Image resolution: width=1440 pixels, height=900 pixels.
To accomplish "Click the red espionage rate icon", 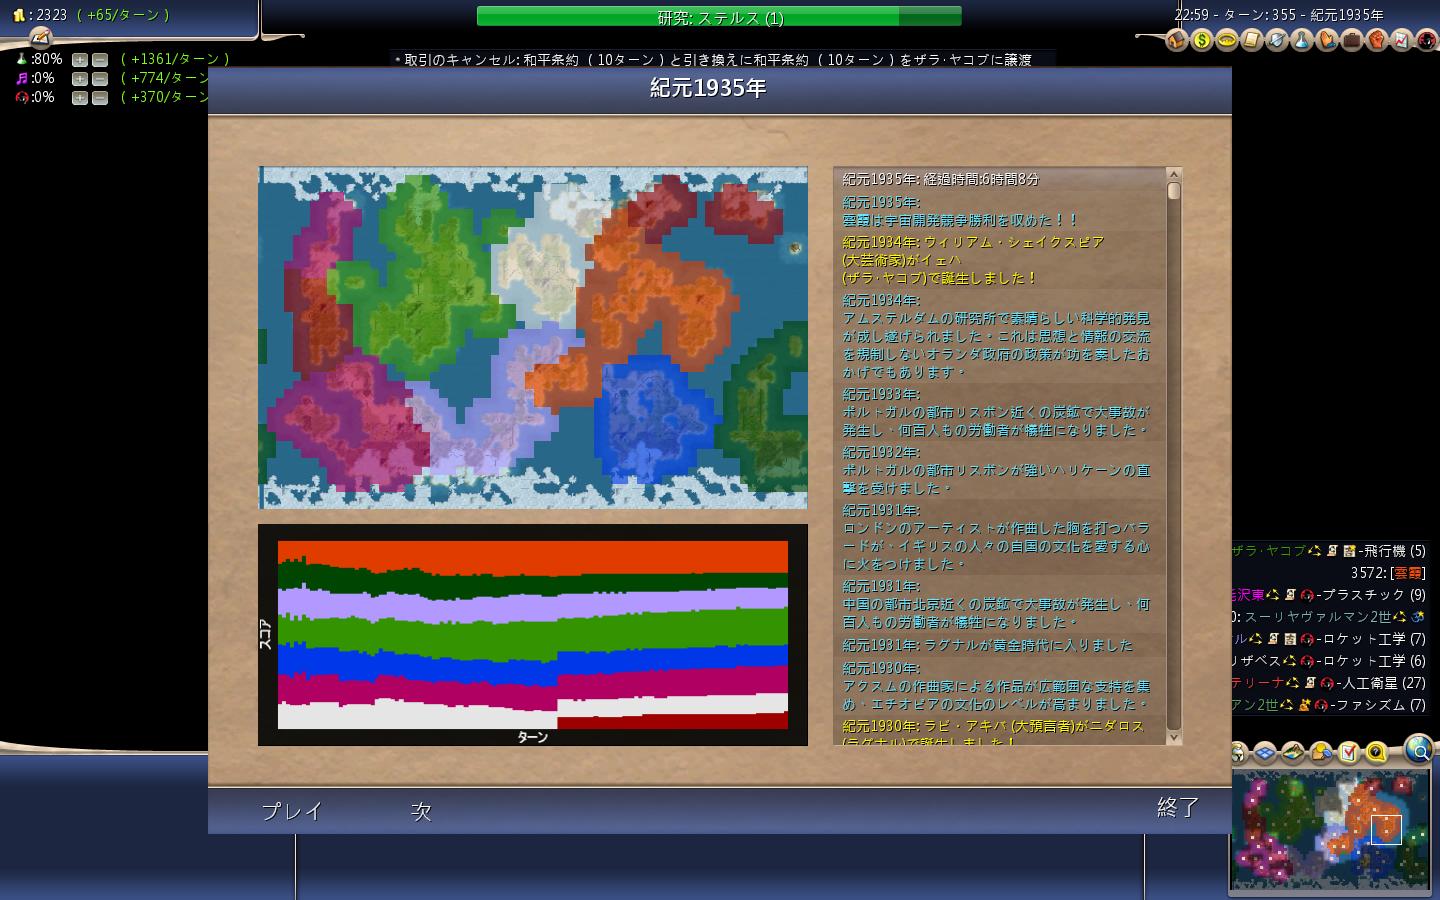I will point(21,97).
